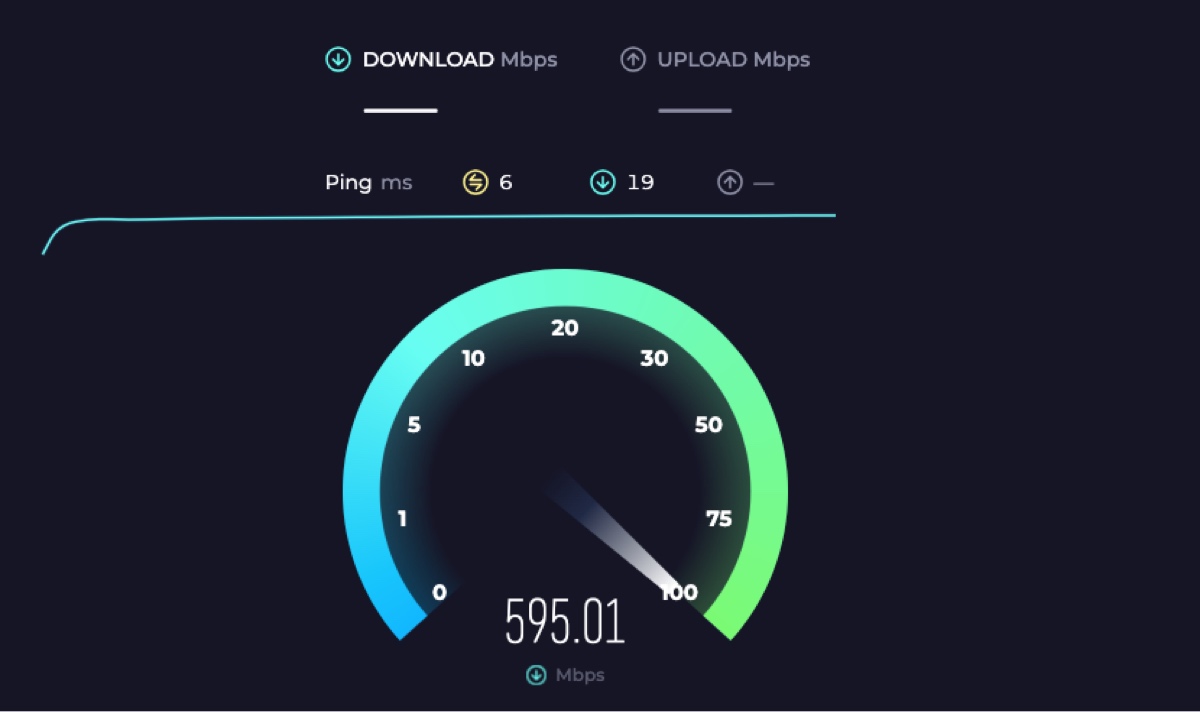
Task: Select the UPLOAD Mbps tab label
Action: tap(733, 60)
